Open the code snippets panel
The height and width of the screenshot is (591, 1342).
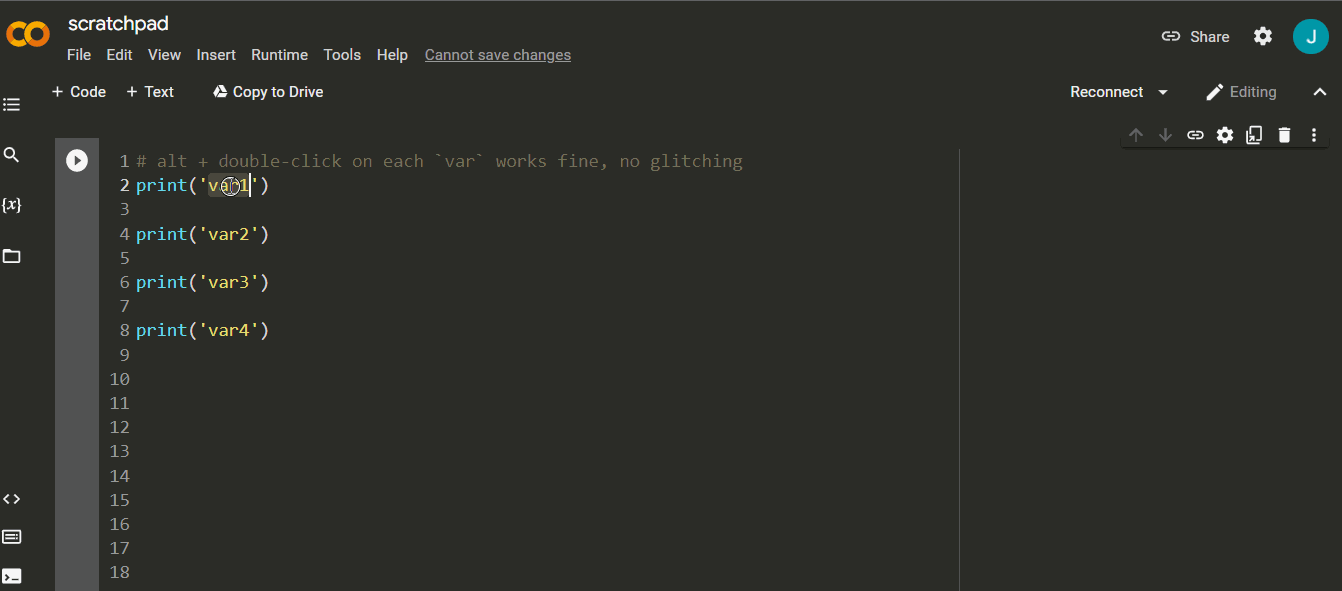(x=11, y=498)
